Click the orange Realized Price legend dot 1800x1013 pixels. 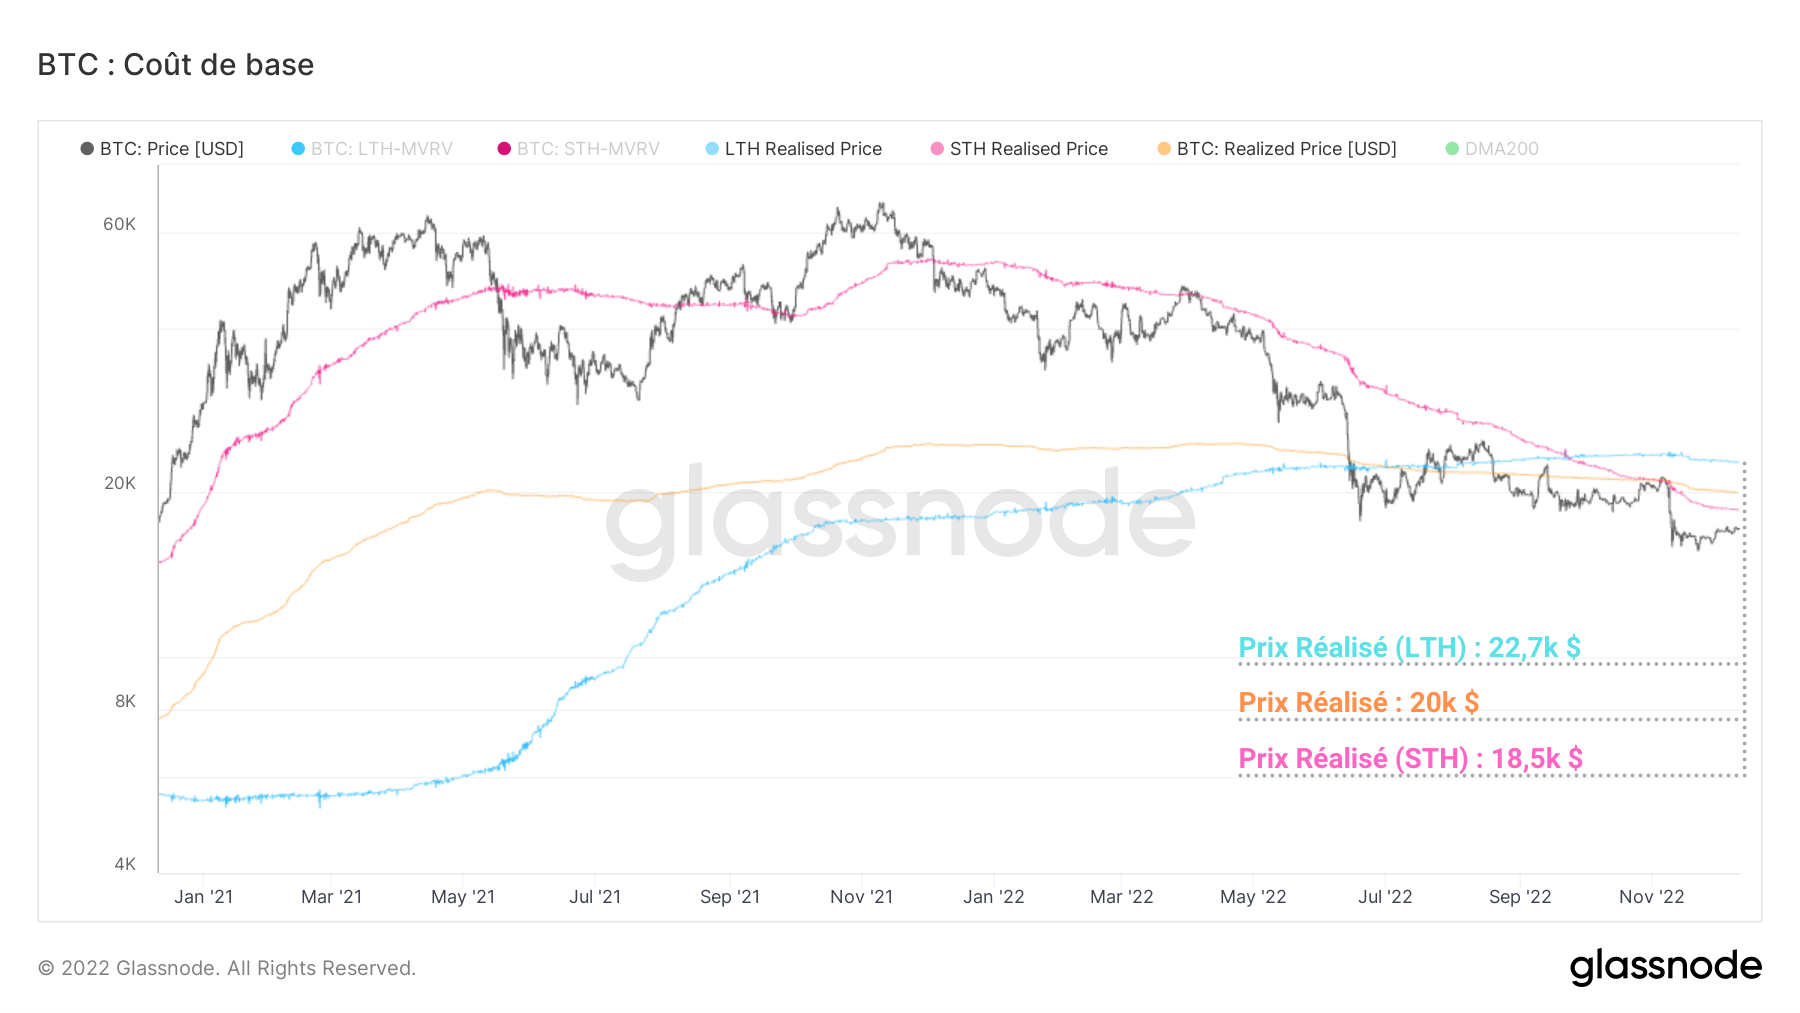tap(1164, 149)
